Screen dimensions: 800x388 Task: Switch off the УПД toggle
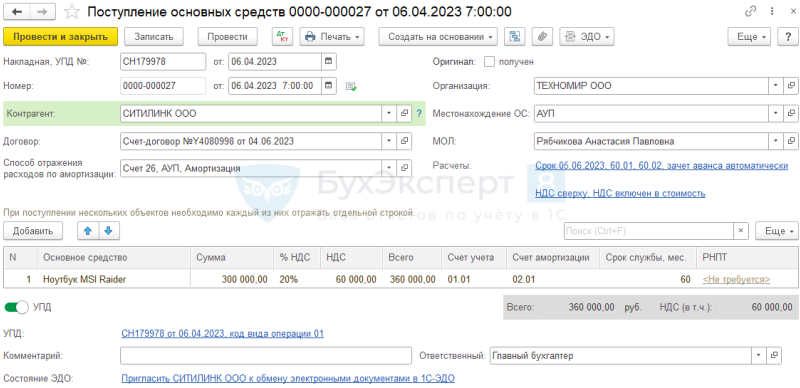click(x=17, y=307)
